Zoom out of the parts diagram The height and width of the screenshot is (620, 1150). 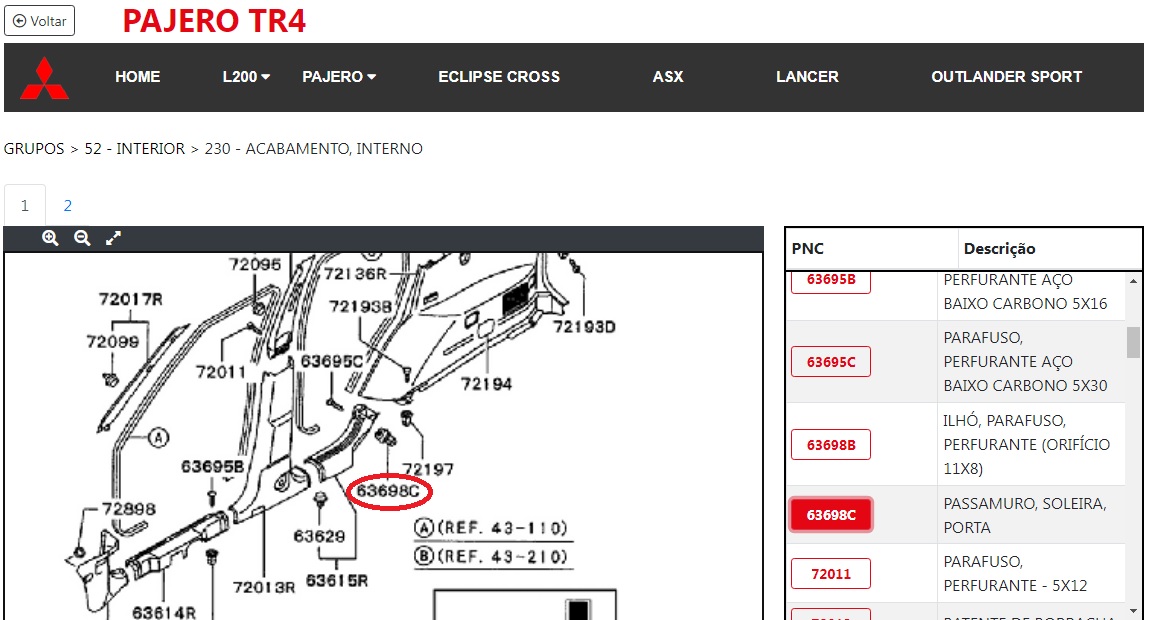tap(82, 238)
